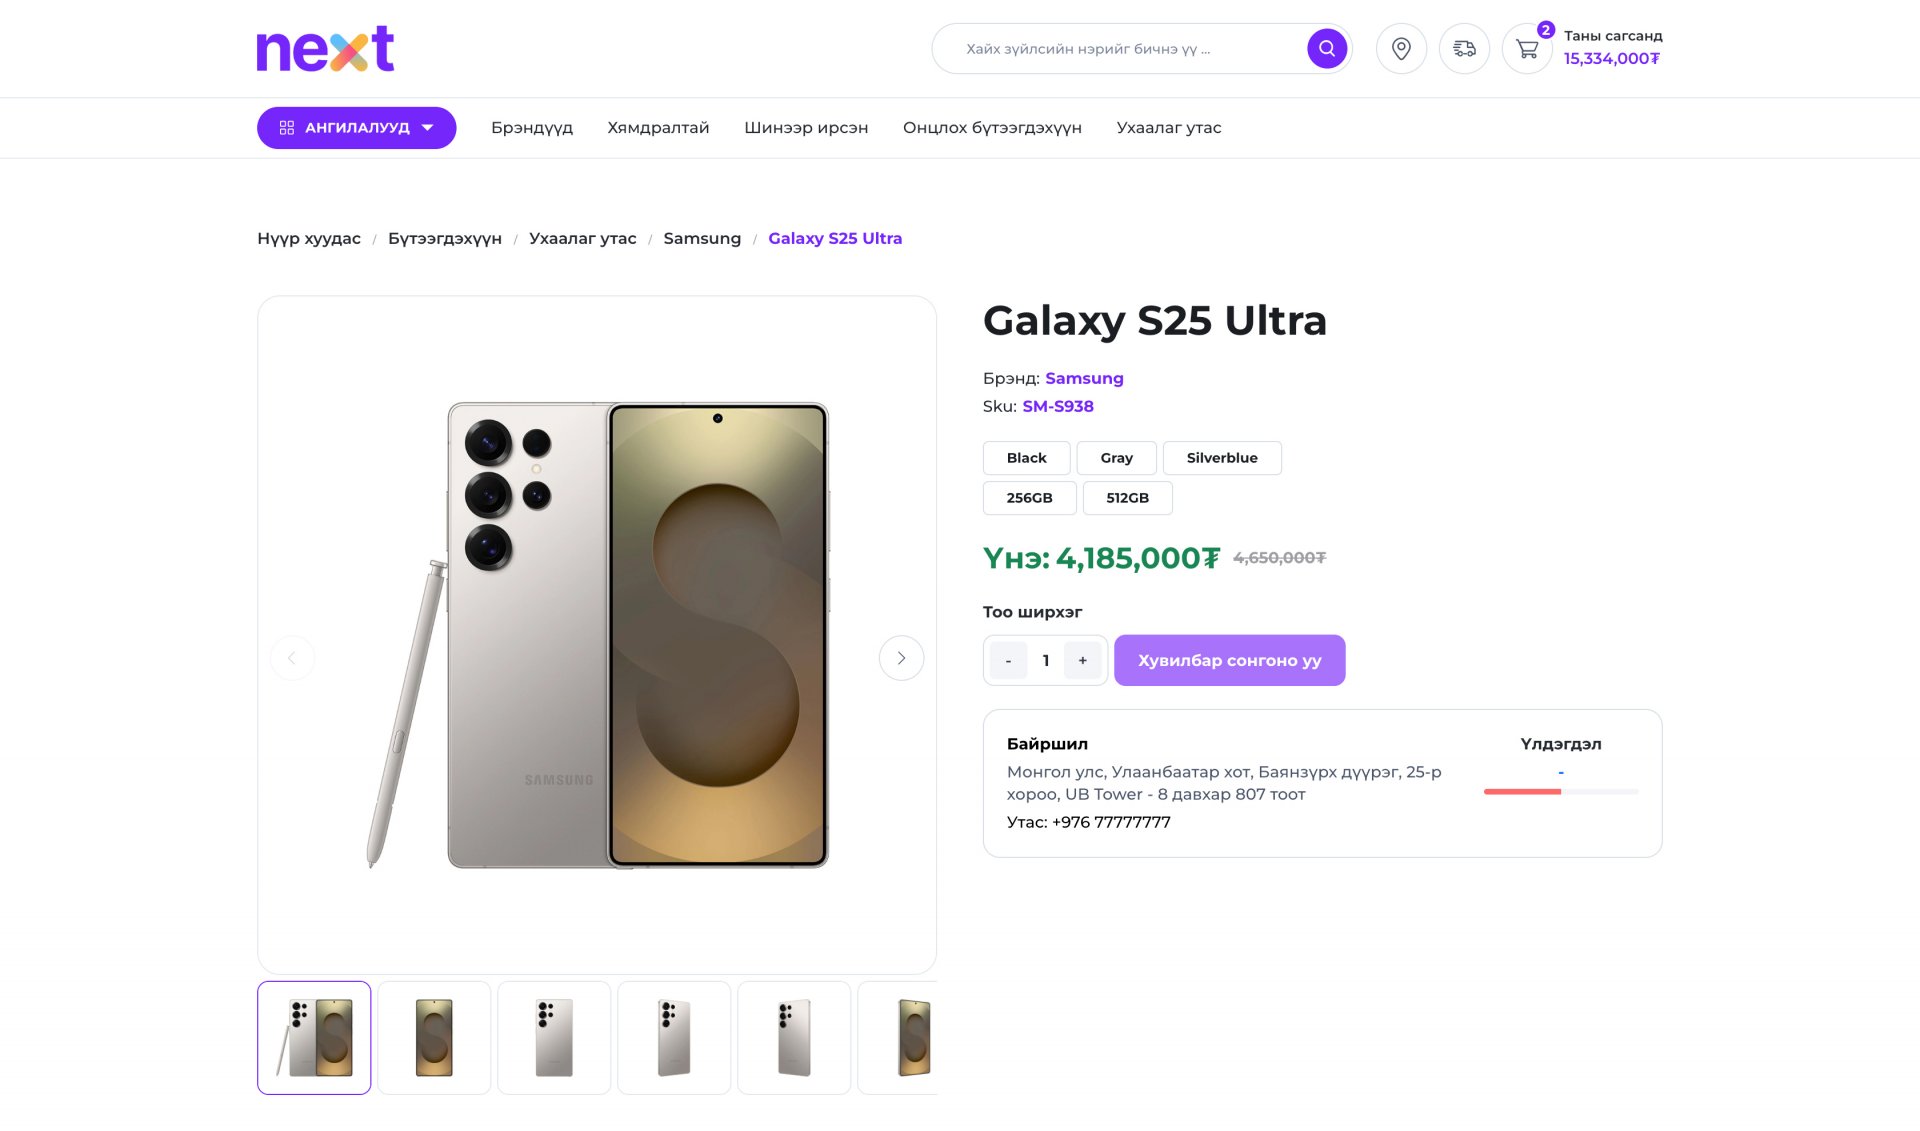Choose the 512GB storage option
The height and width of the screenshot is (1131, 1920).
1127,498
